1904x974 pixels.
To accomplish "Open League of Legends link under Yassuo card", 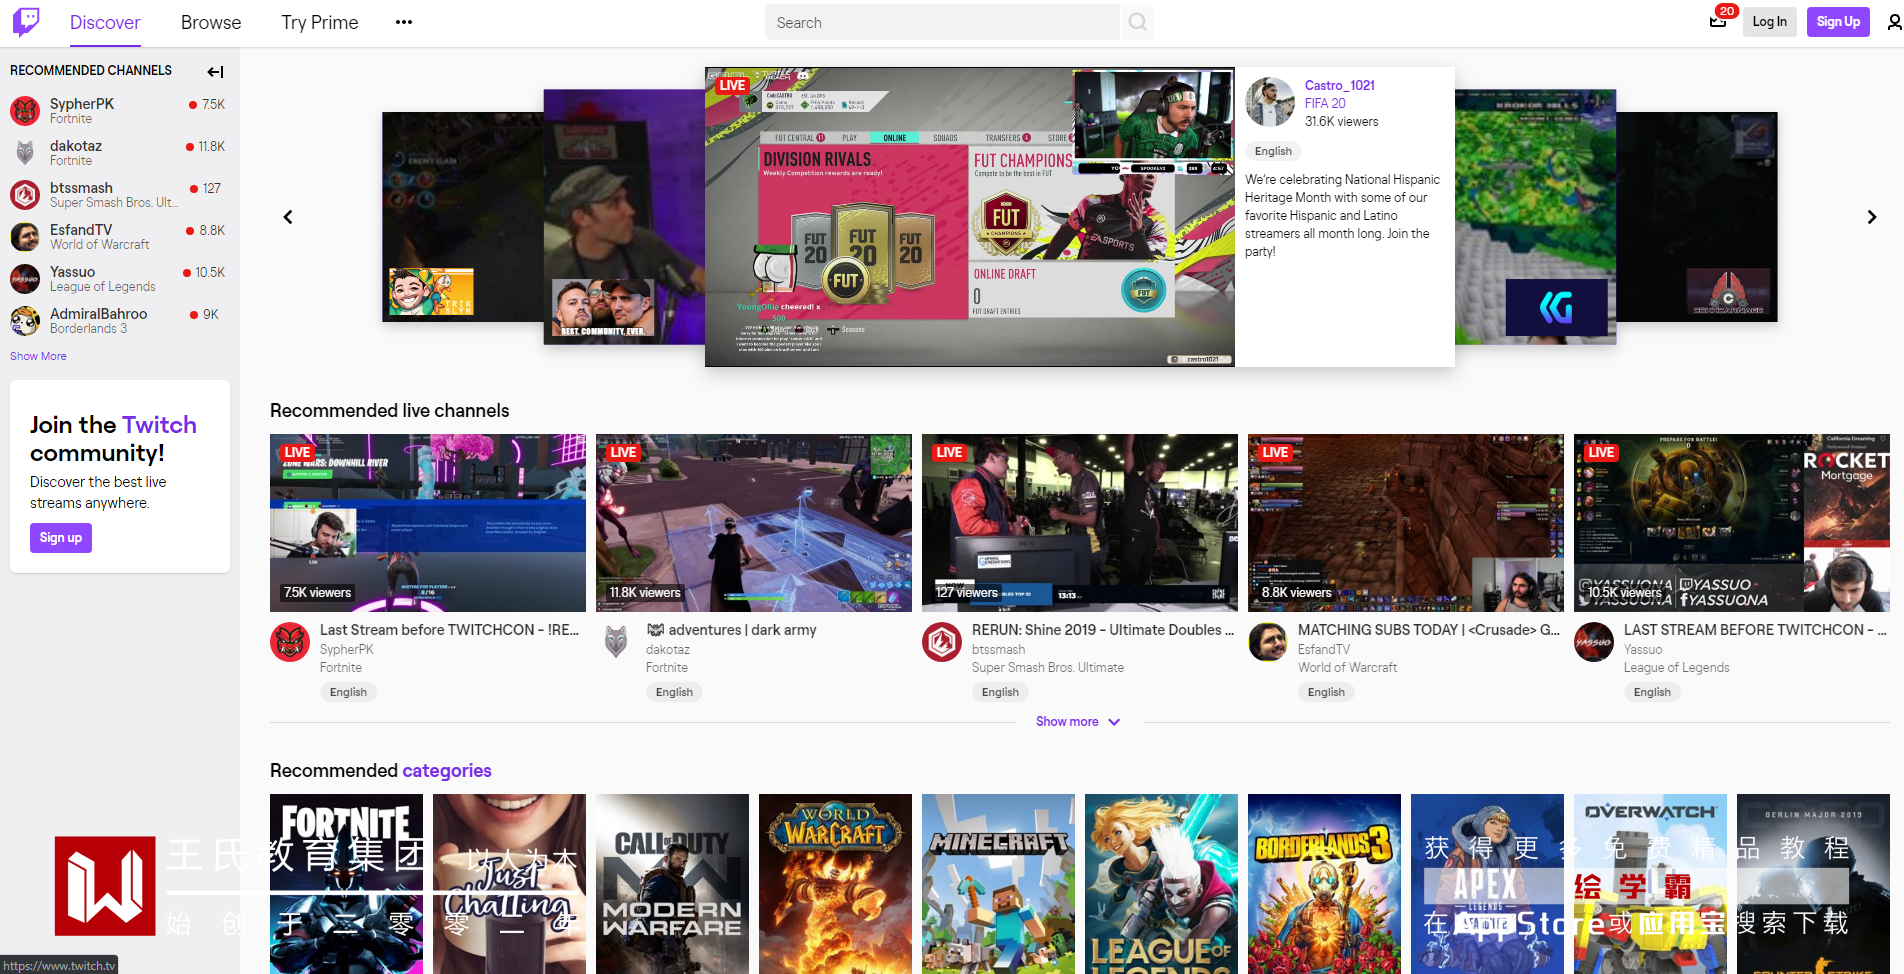I will click(1676, 668).
